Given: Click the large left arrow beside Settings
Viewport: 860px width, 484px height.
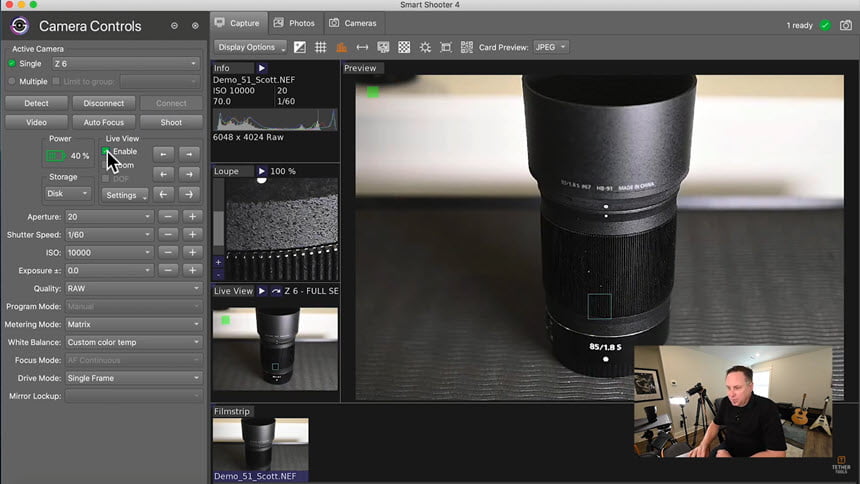Looking at the screenshot, I should pyautogui.click(x=163, y=194).
